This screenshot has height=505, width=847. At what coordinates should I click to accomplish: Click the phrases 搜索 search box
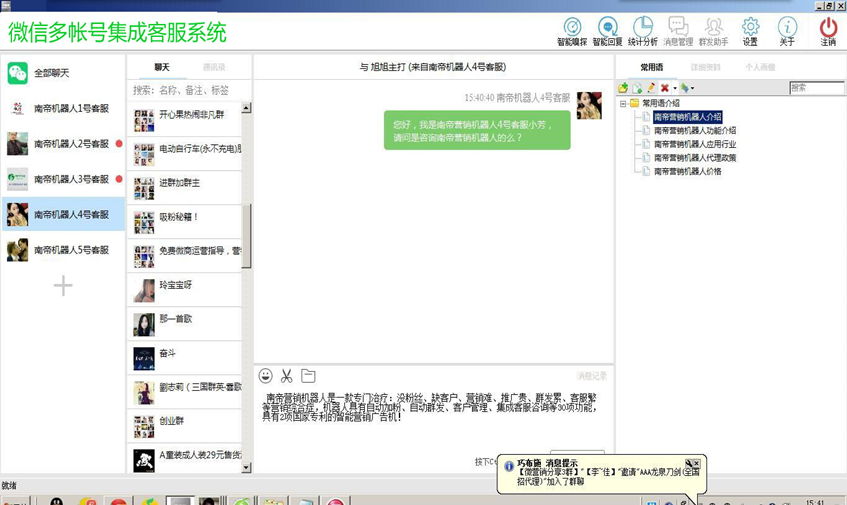(817, 87)
